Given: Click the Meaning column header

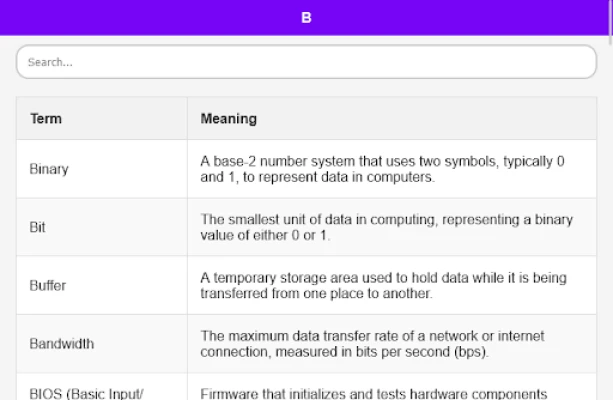Looking at the screenshot, I should coord(392,118).
